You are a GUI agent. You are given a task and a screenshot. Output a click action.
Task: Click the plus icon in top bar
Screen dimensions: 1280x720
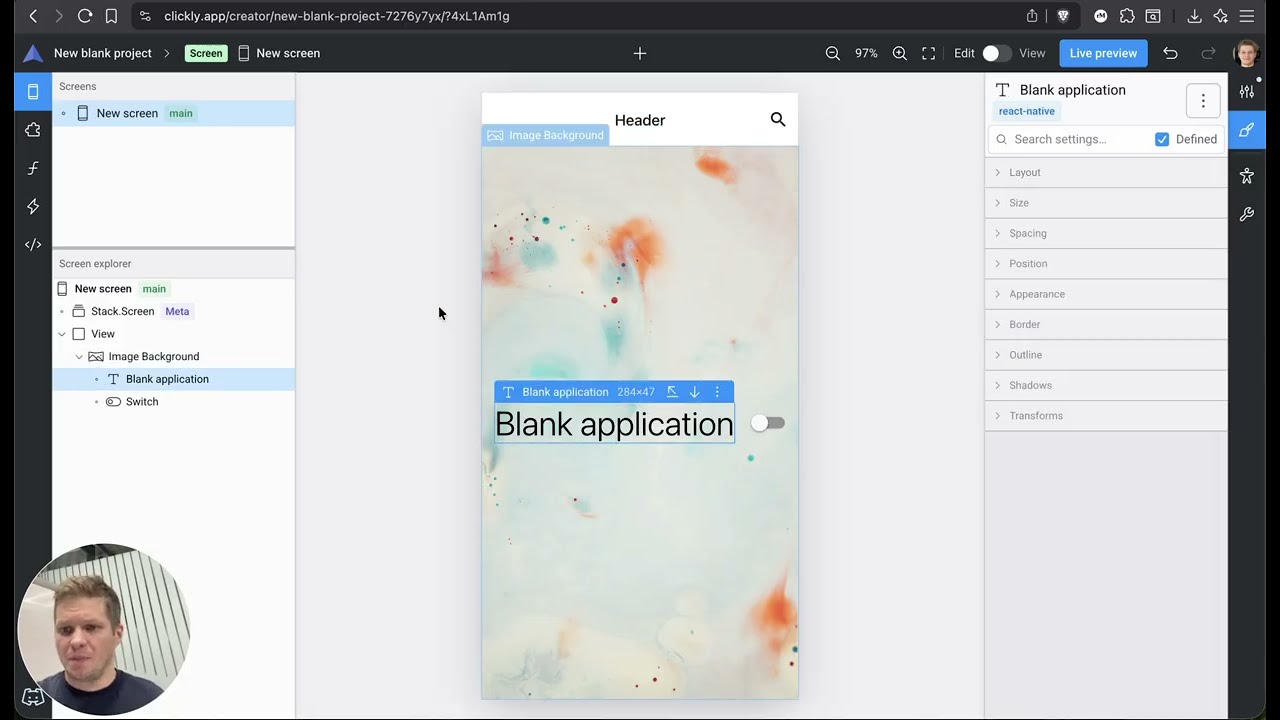640,53
